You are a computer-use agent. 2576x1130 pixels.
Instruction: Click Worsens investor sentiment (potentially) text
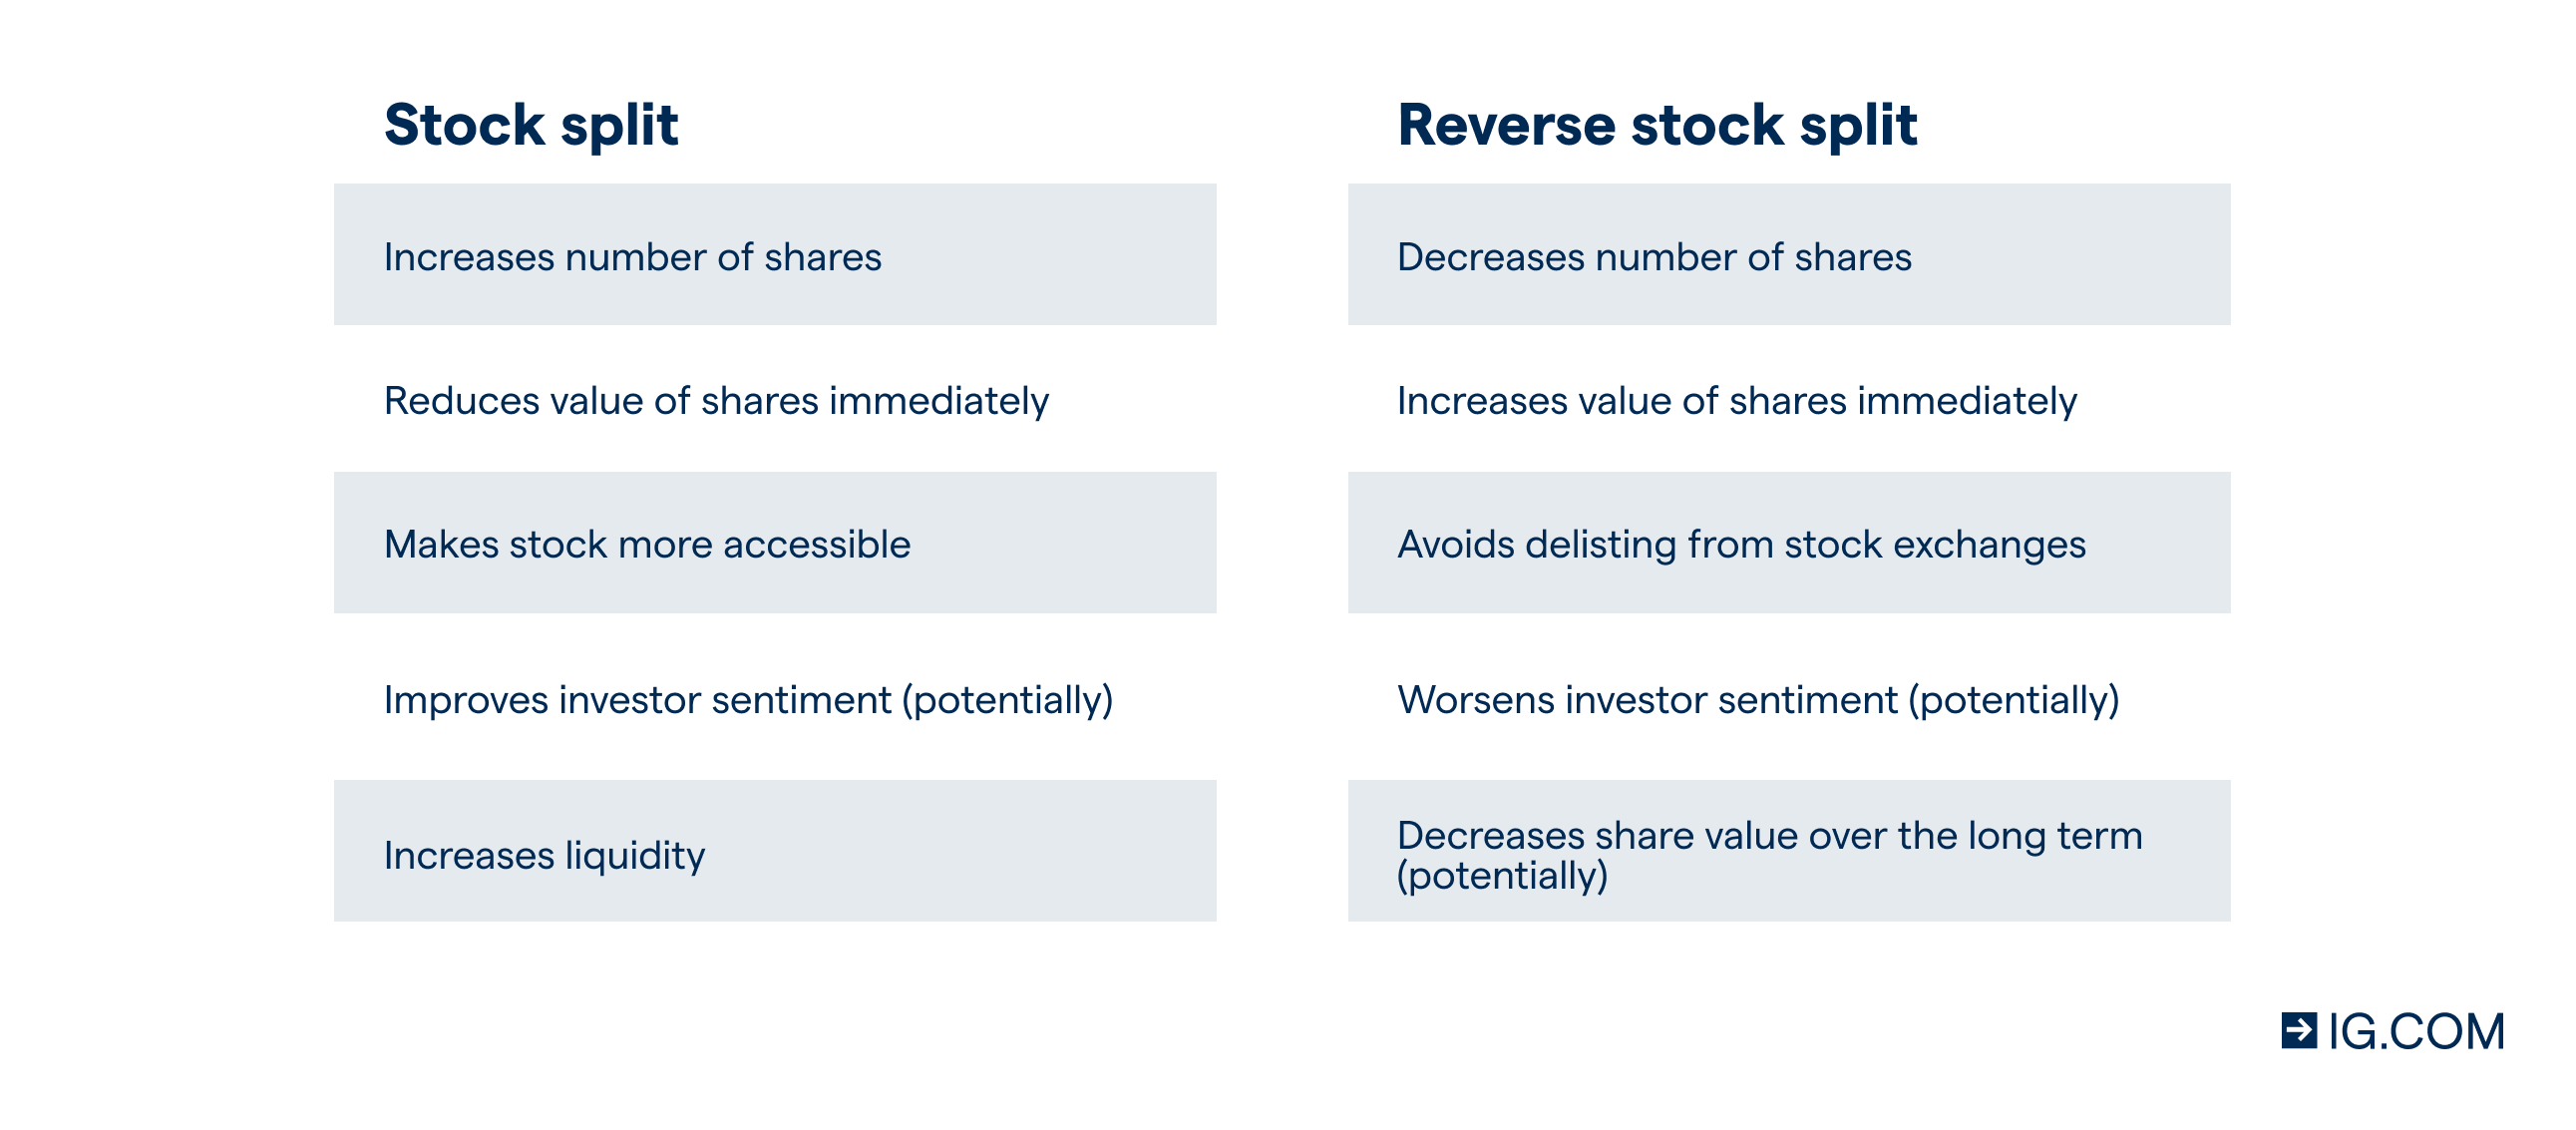1758,700
